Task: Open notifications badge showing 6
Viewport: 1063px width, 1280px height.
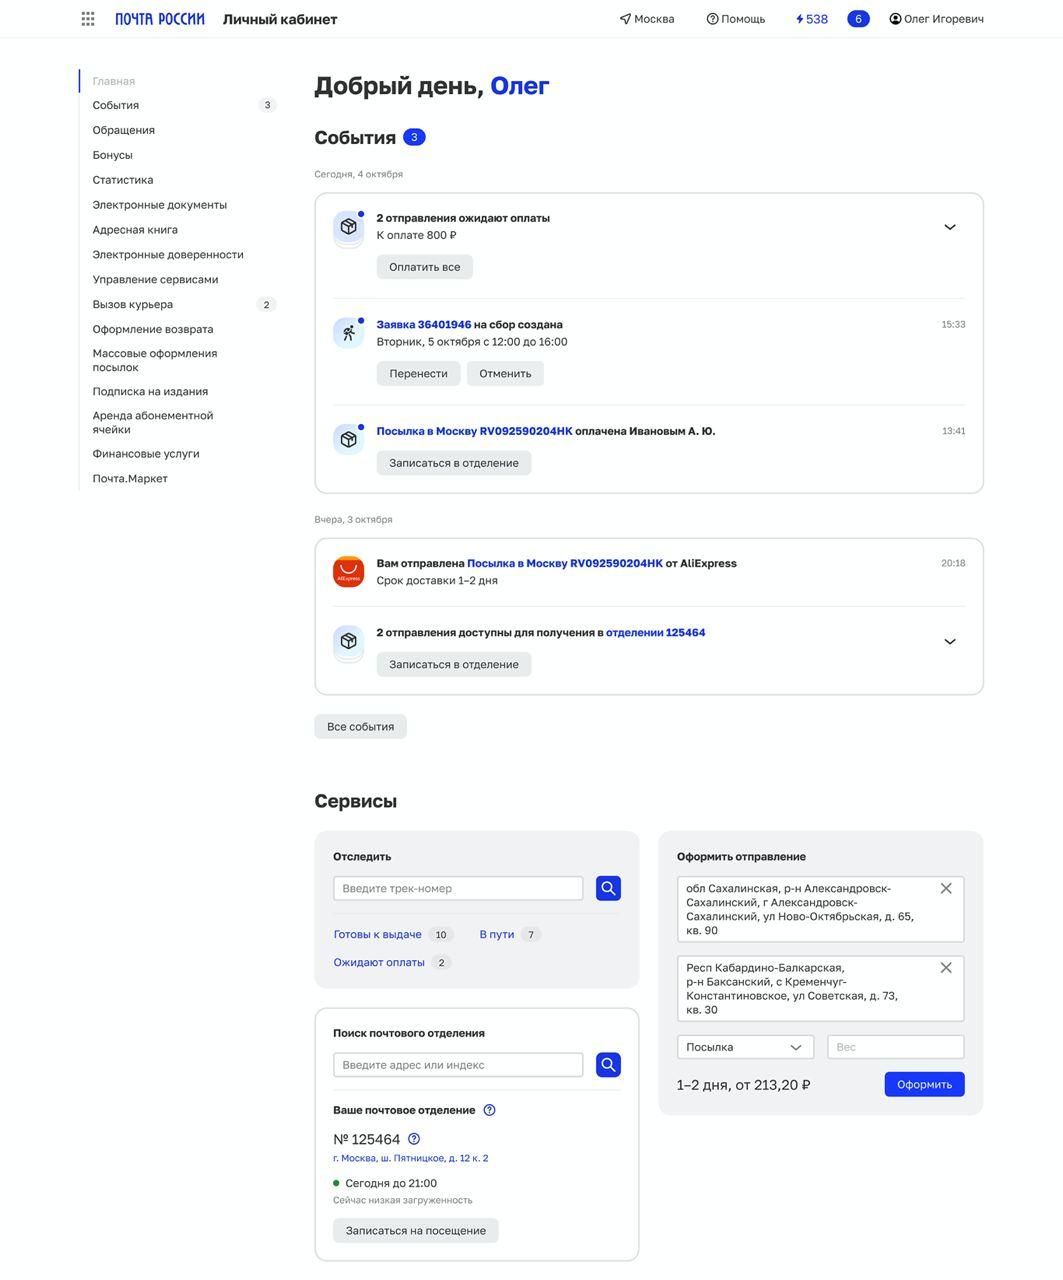Action: pos(858,19)
